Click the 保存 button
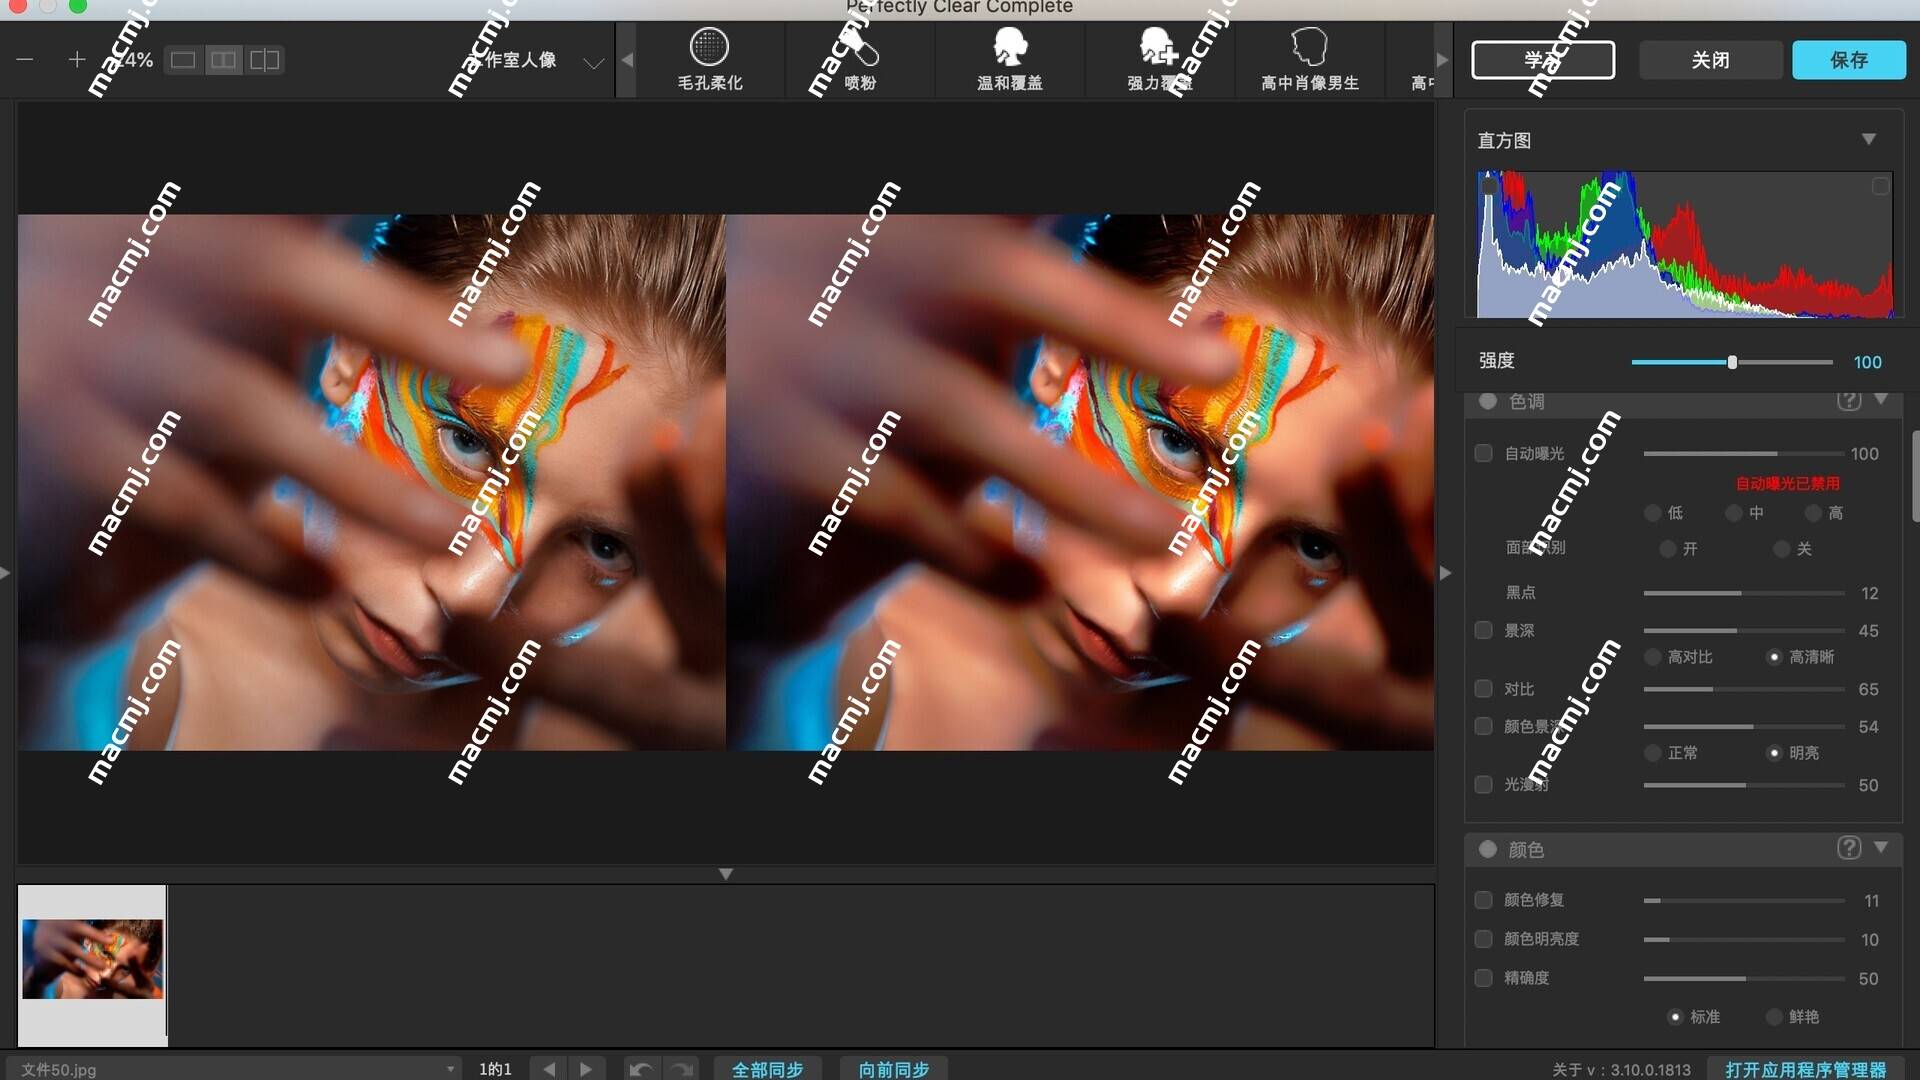1920x1080 pixels. 1849,60
